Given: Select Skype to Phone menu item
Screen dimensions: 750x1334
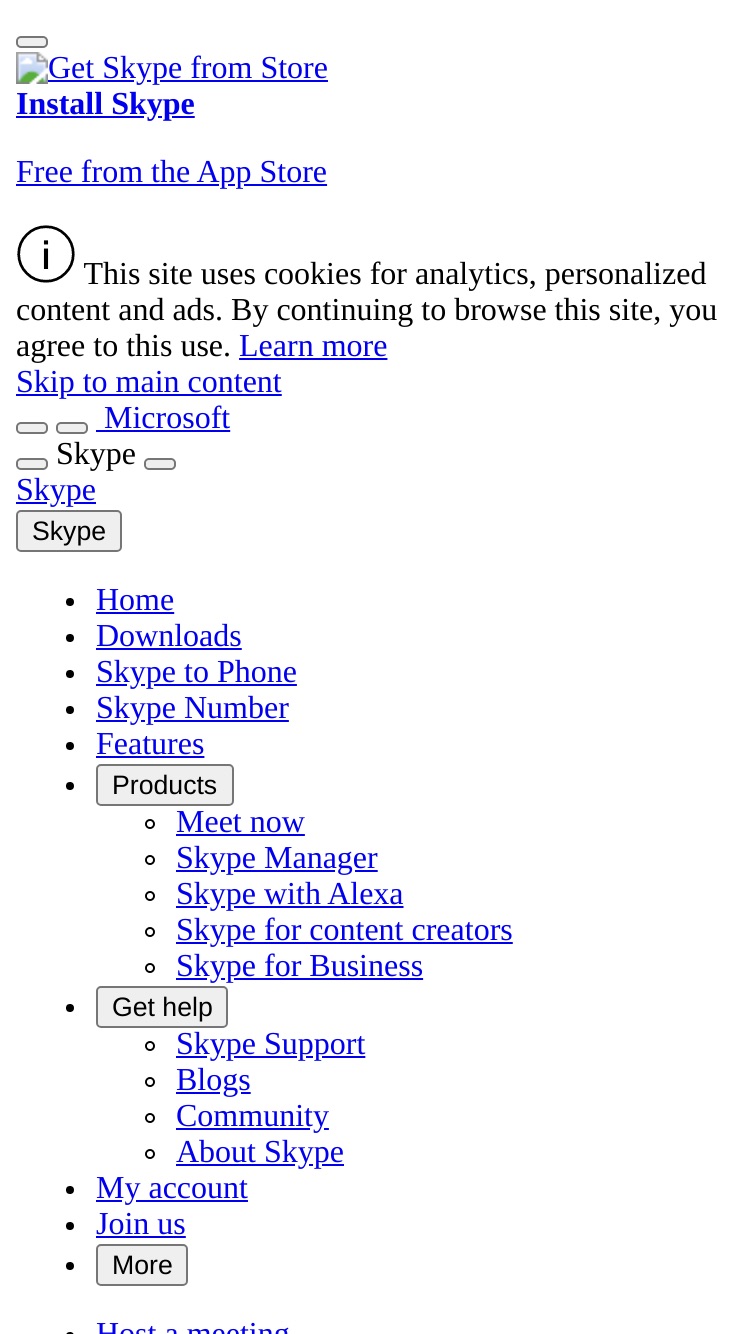Looking at the screenshot, I should (x=196, y=672).
